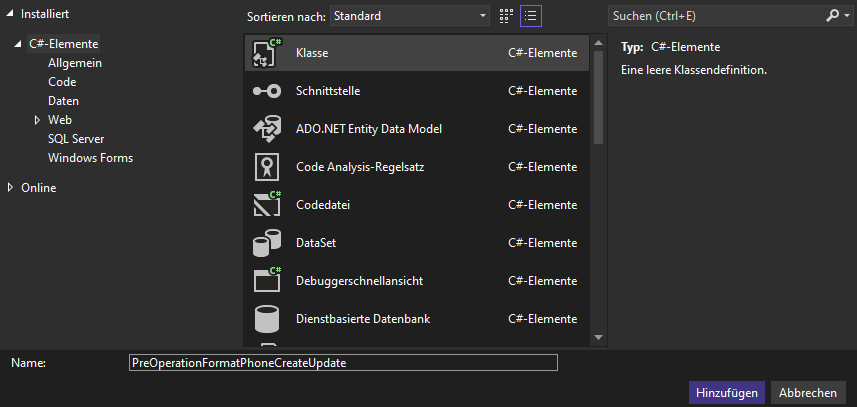857x407 pixels.
Task: Click into the Name text field
Action: pyautogui.click(x=343, y=363)
